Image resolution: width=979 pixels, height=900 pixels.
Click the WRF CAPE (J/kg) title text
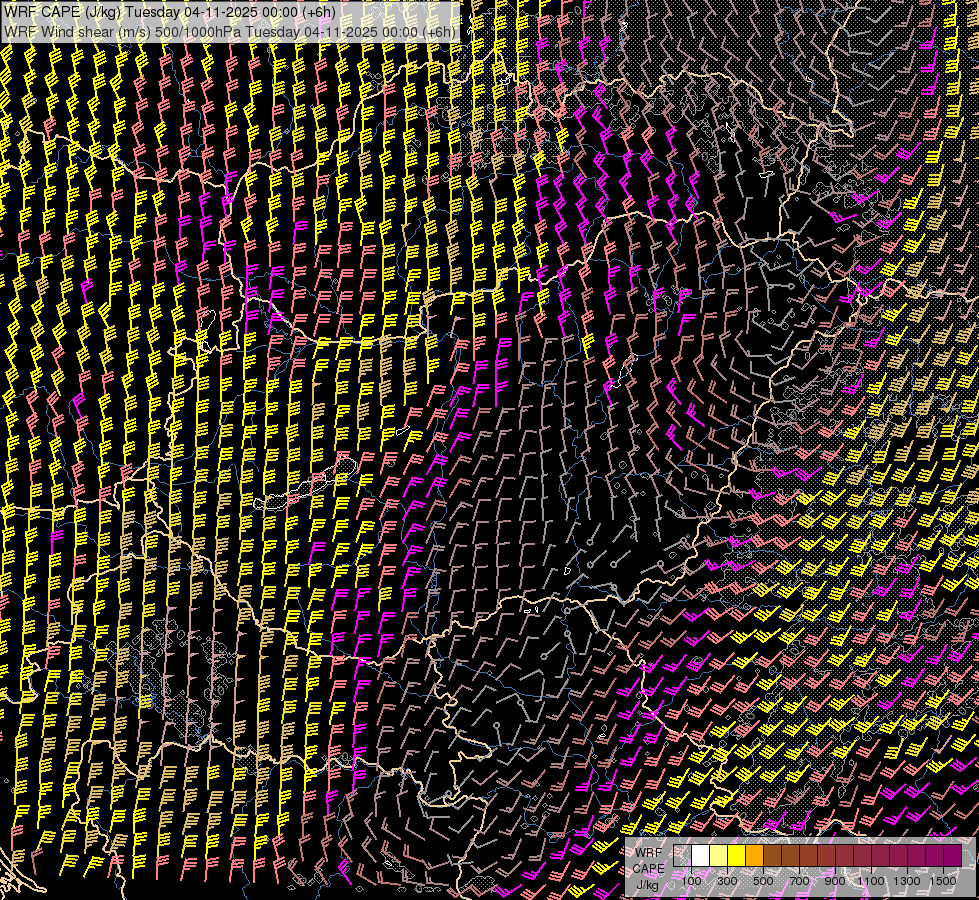click(62, 11)
